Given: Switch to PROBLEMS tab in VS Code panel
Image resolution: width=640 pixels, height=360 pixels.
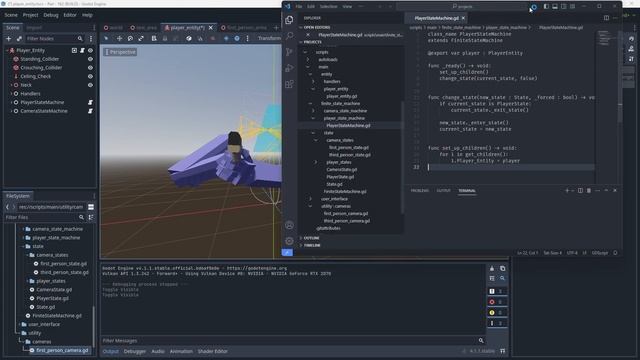Looking at the screenshot, I should tap(420, 191).
